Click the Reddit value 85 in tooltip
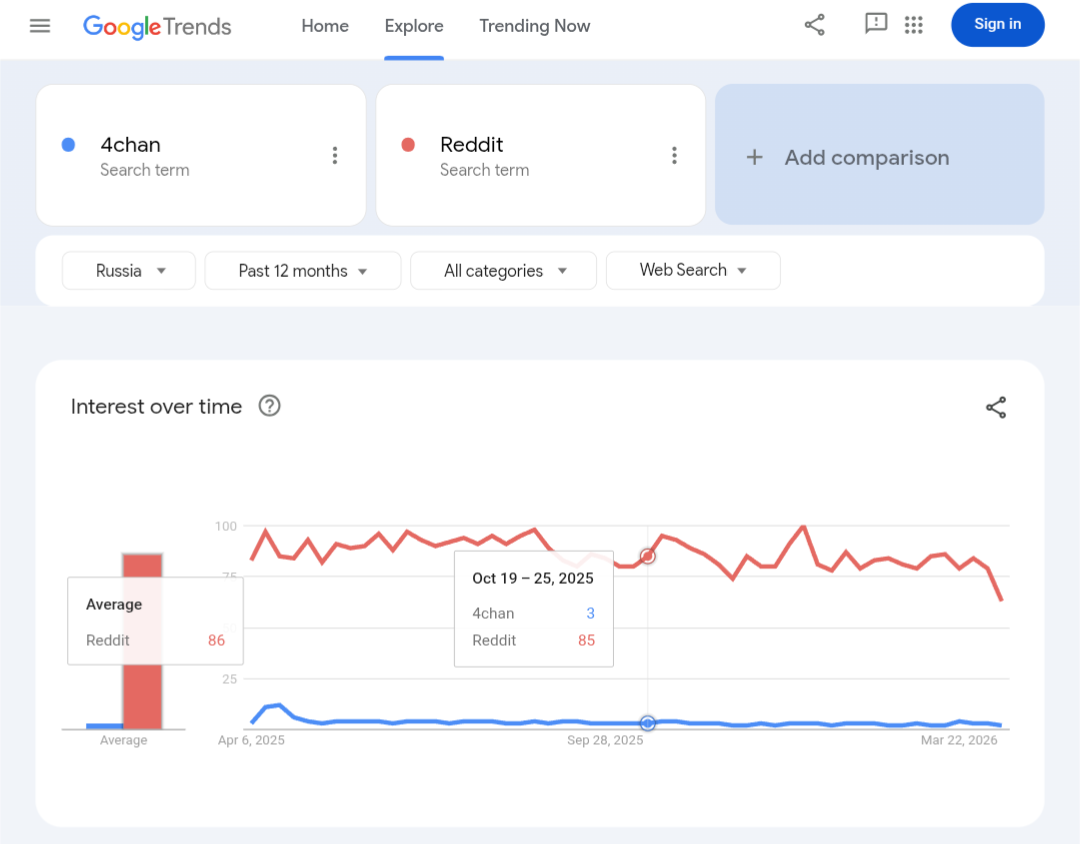Screen dimensions: 1080x844 click(x=586, y=640)
